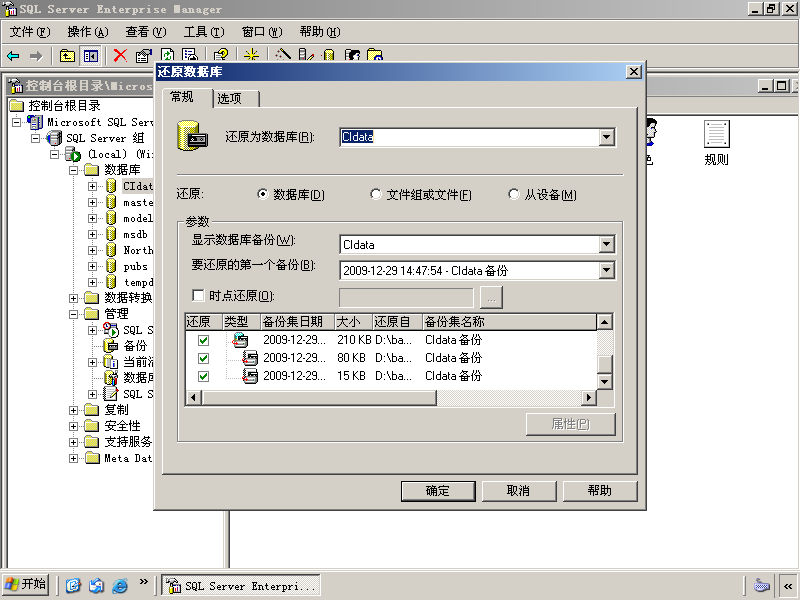The width and height of the screenshot is (800, 600).
Task: Open the 窗口(W) menu
Action: (x=262, y=32)
